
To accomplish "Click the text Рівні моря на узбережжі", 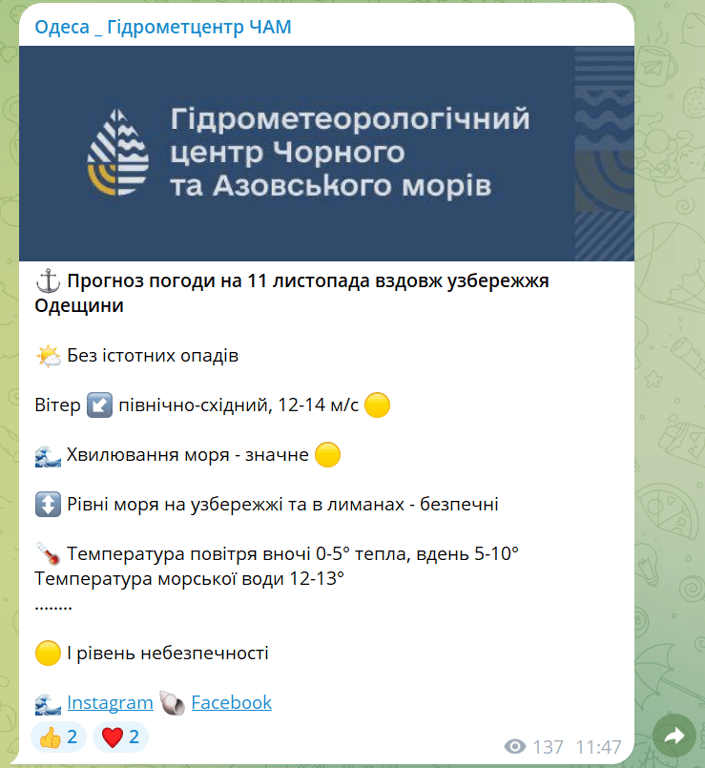I will pos(175,504).
